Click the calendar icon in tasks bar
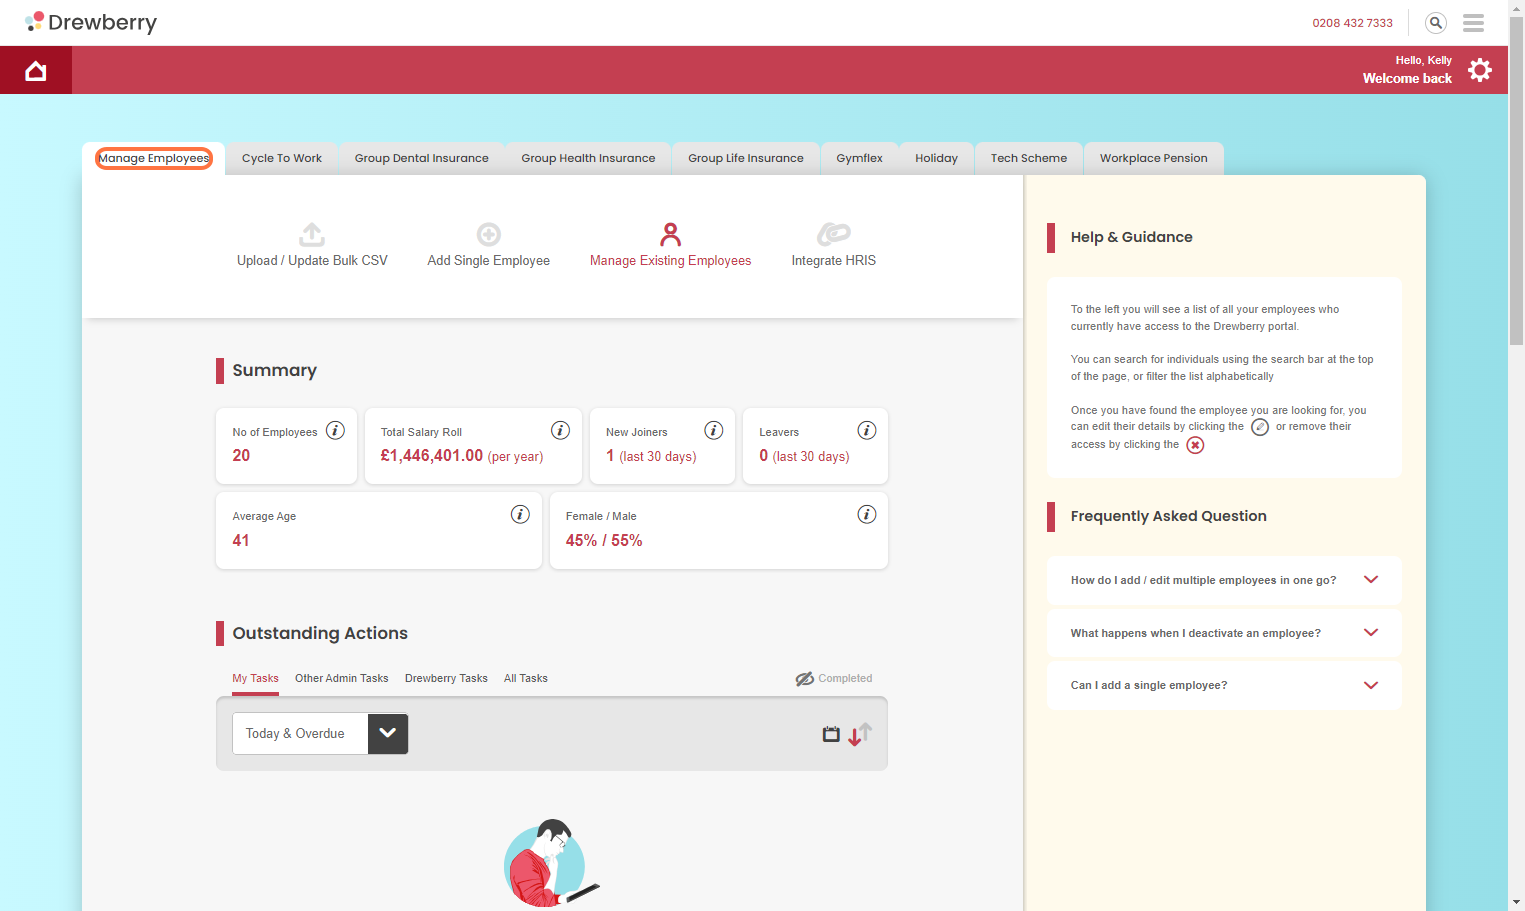Image resolution: width=1525 pixels, height=911 pixels. [x=831, y=734]
